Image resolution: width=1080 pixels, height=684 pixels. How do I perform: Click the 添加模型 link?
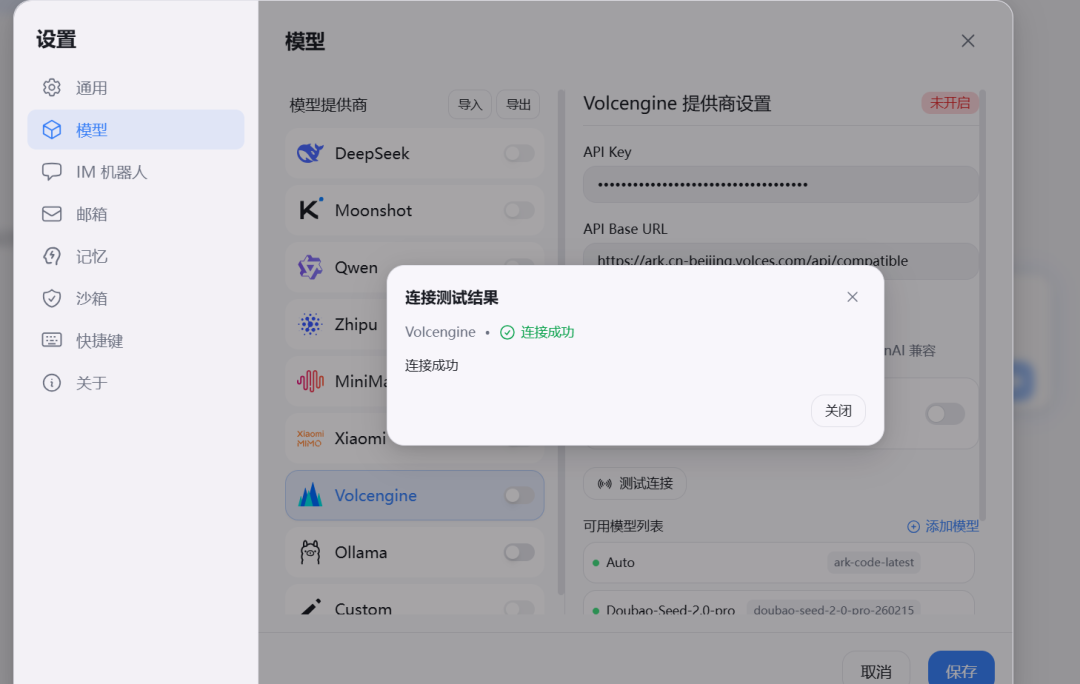click(x=942, y=526)
